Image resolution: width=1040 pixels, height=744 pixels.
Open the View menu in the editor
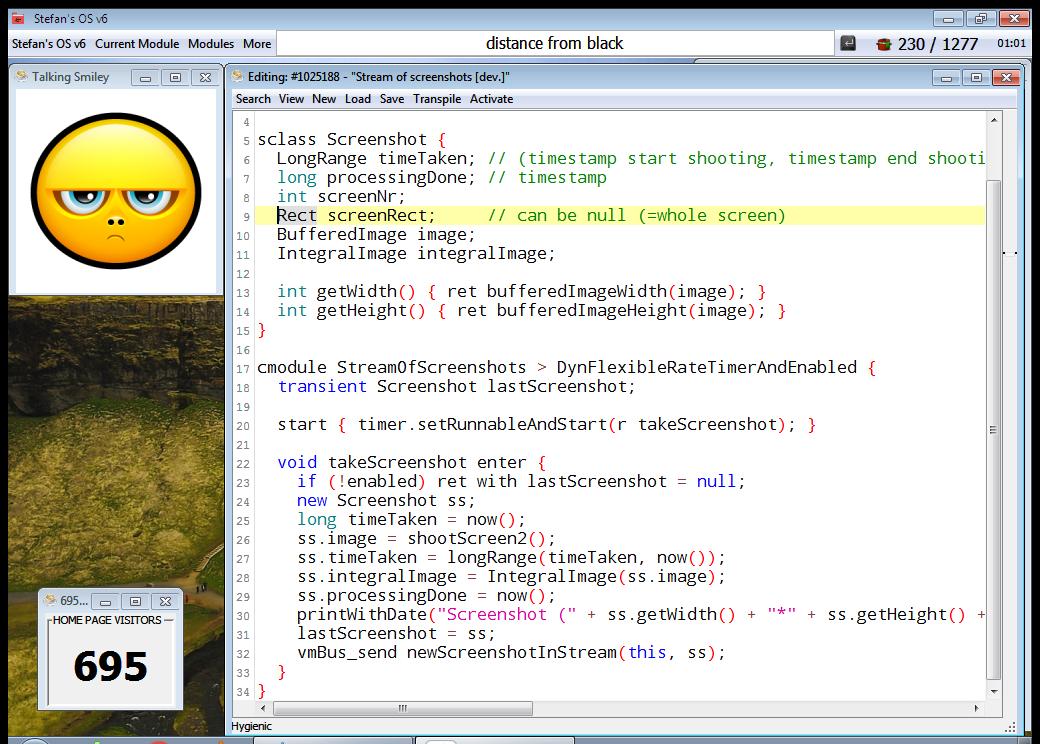pyautogui.click(x=291, y=99)
